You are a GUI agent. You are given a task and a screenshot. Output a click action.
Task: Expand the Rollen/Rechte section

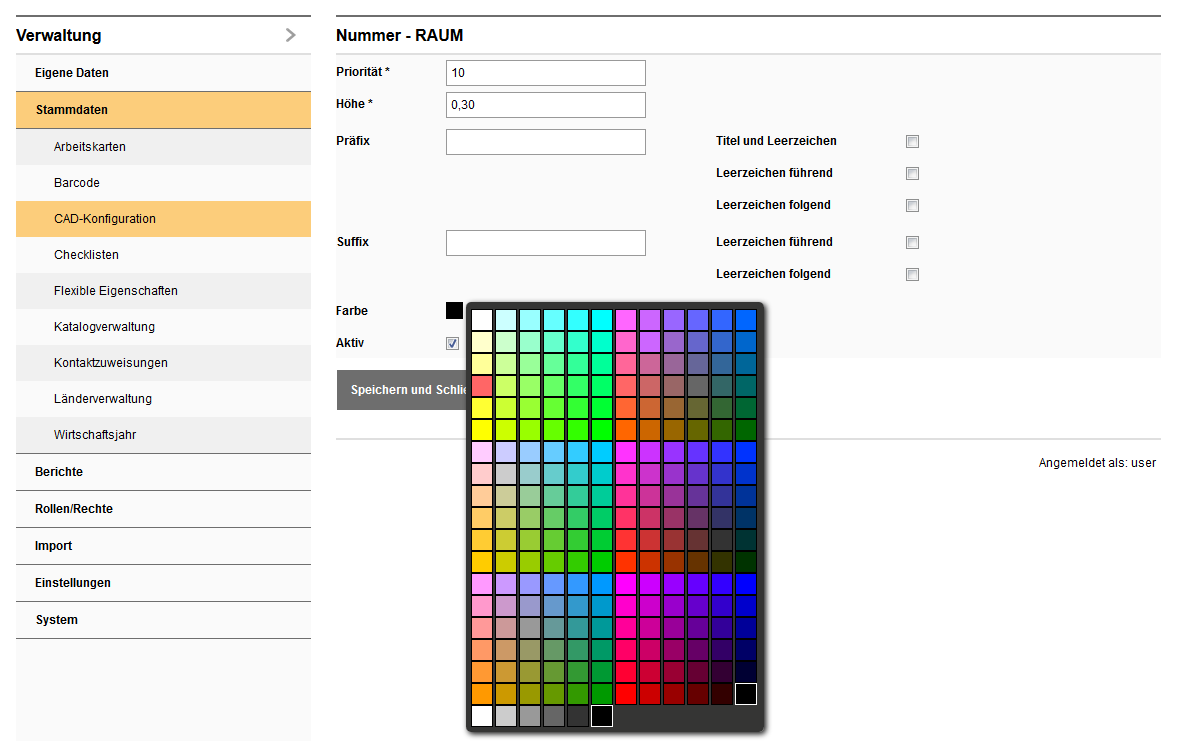pos(74,509)
